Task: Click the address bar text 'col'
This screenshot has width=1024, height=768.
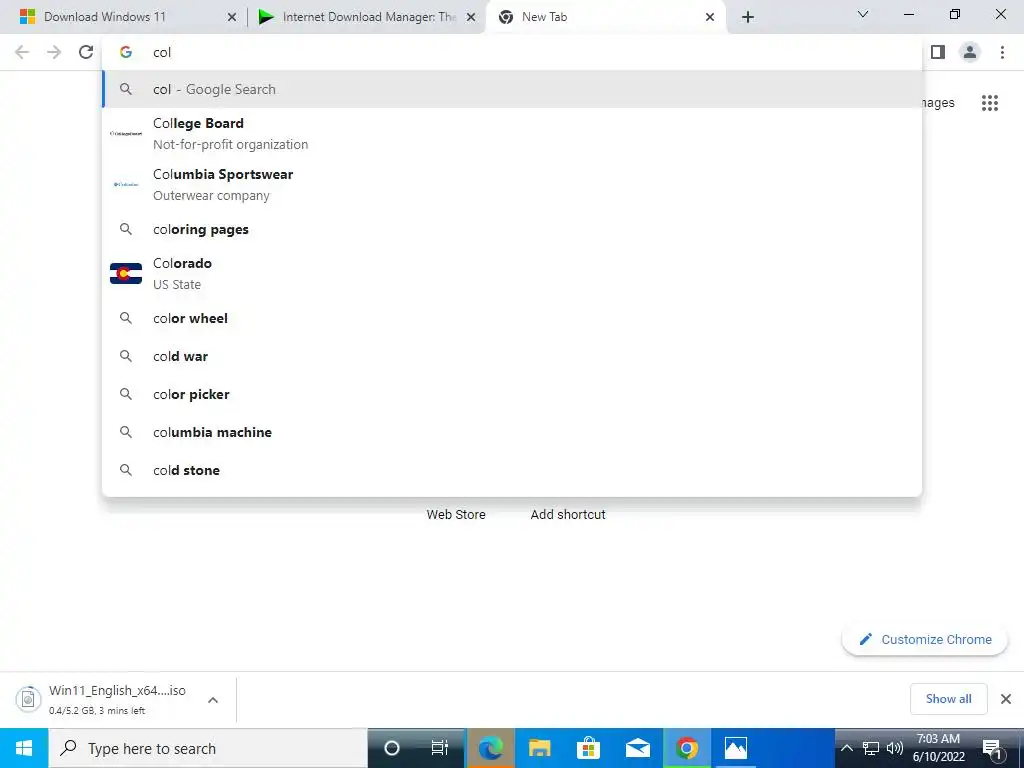Action: click(162, 52)
